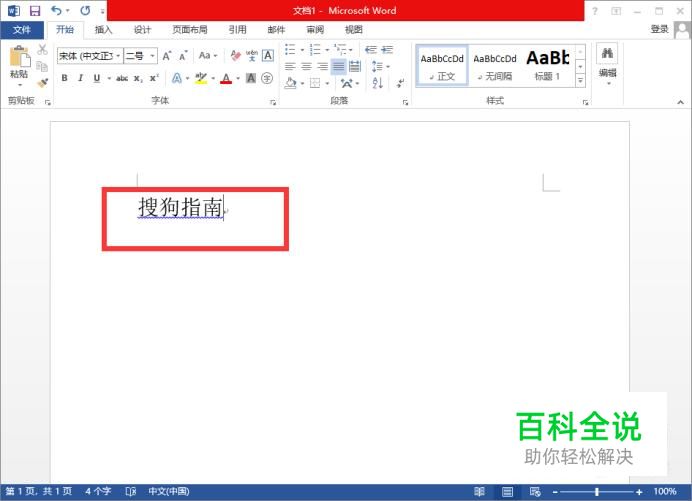Switch to the 页面布局 Page Layout tab
The width and height of the screenshot is (692, 501).
point(190,30)
